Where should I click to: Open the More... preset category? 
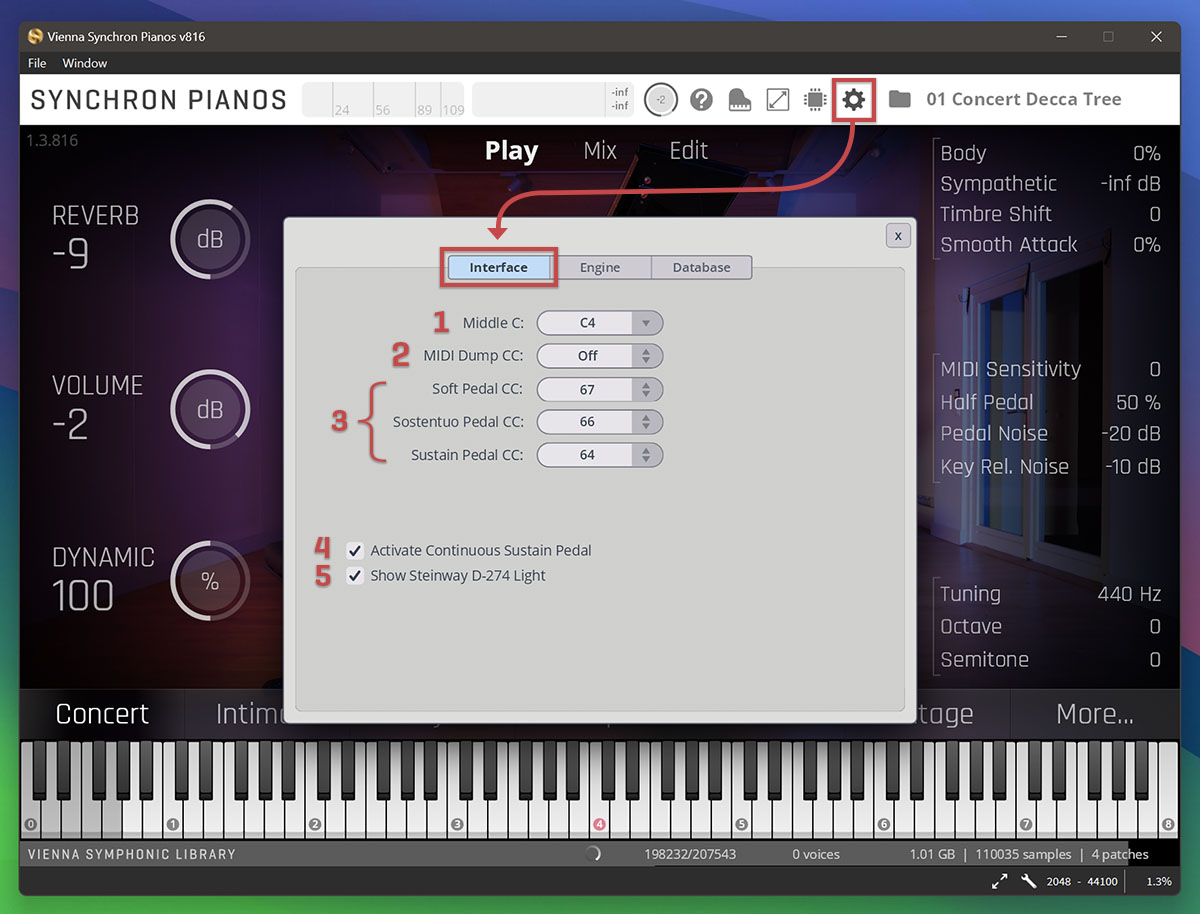(x=1095, y=714)
